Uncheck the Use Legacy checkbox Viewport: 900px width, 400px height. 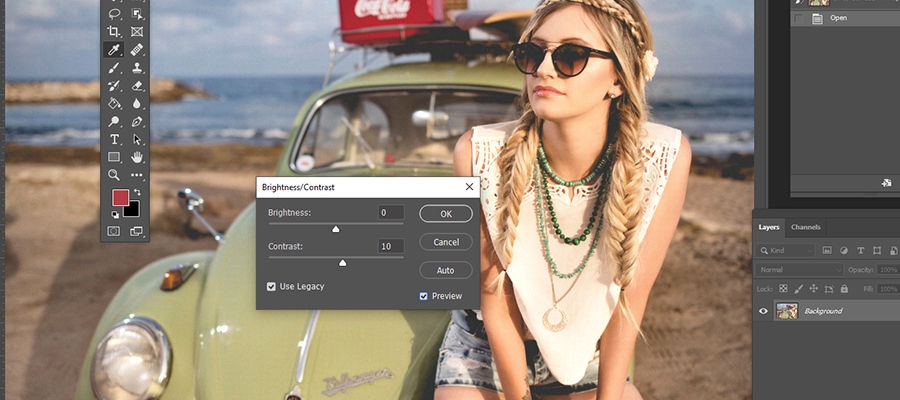[271, 286]
